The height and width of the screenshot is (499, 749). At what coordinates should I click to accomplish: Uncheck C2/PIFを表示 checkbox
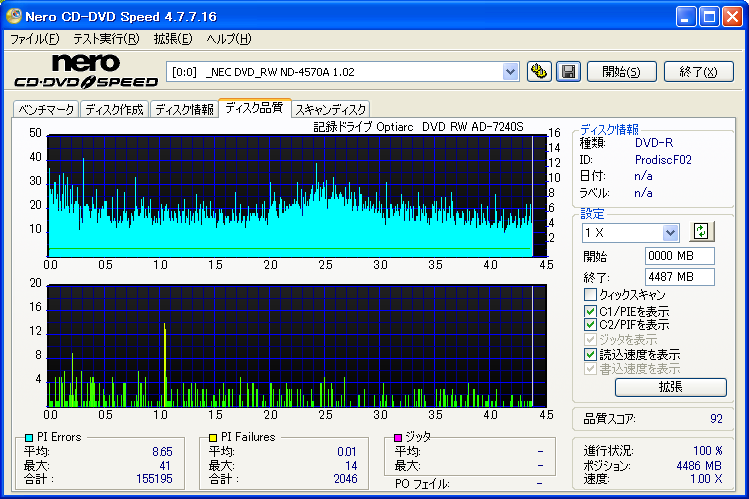tap(590, 325)
